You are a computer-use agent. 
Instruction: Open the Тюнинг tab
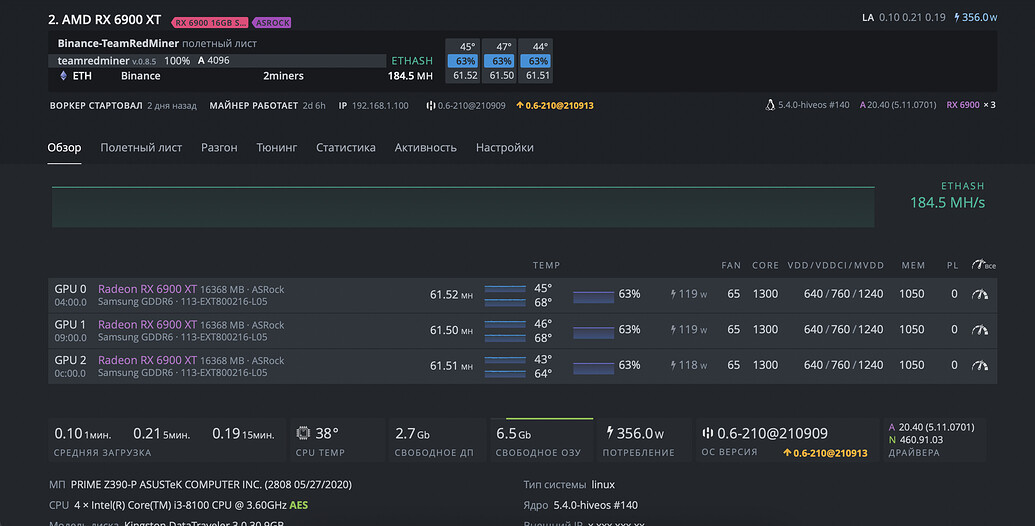(x=277, y=147)
